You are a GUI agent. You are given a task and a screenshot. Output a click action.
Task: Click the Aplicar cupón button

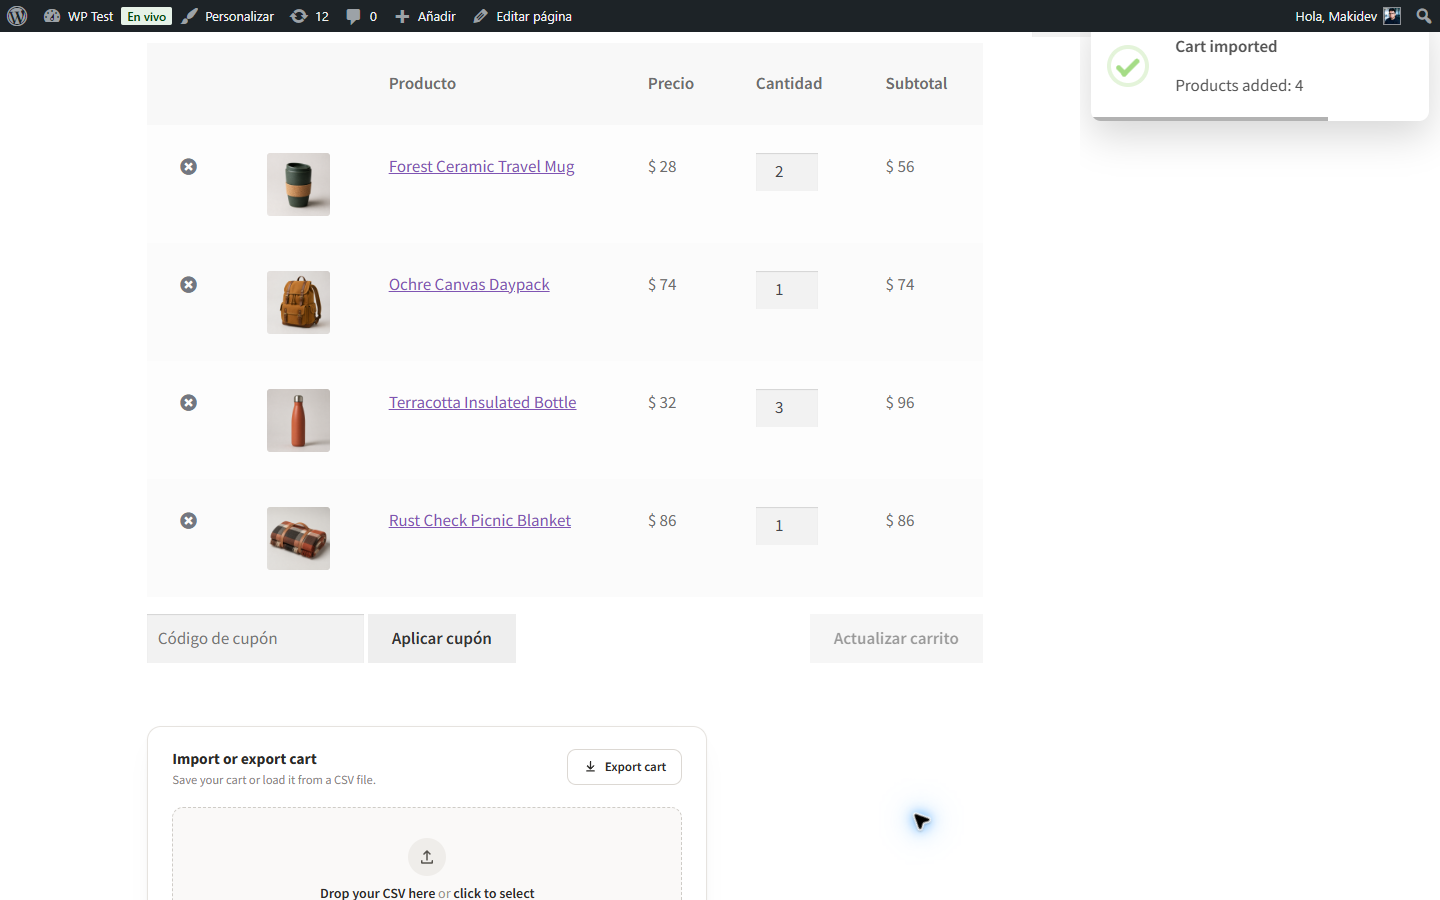click(442, 638)
